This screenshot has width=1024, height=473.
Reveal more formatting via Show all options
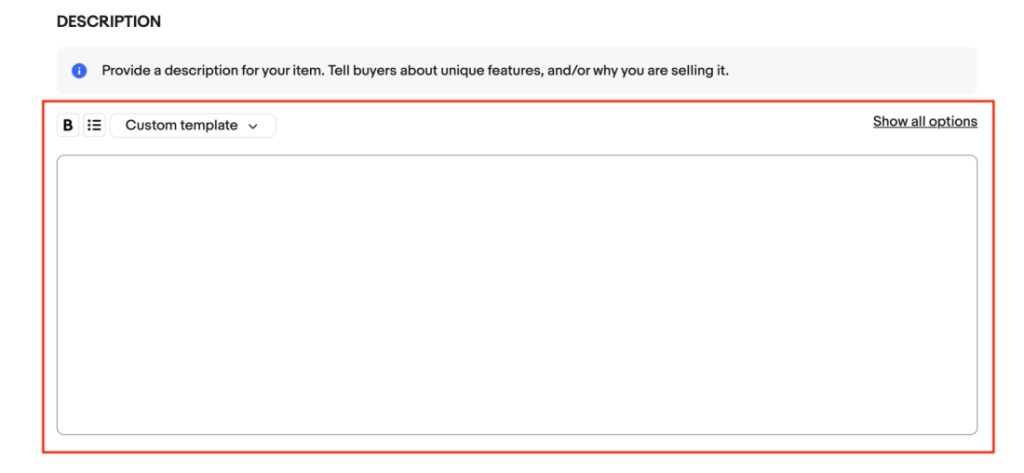click(x=925, y=122)
